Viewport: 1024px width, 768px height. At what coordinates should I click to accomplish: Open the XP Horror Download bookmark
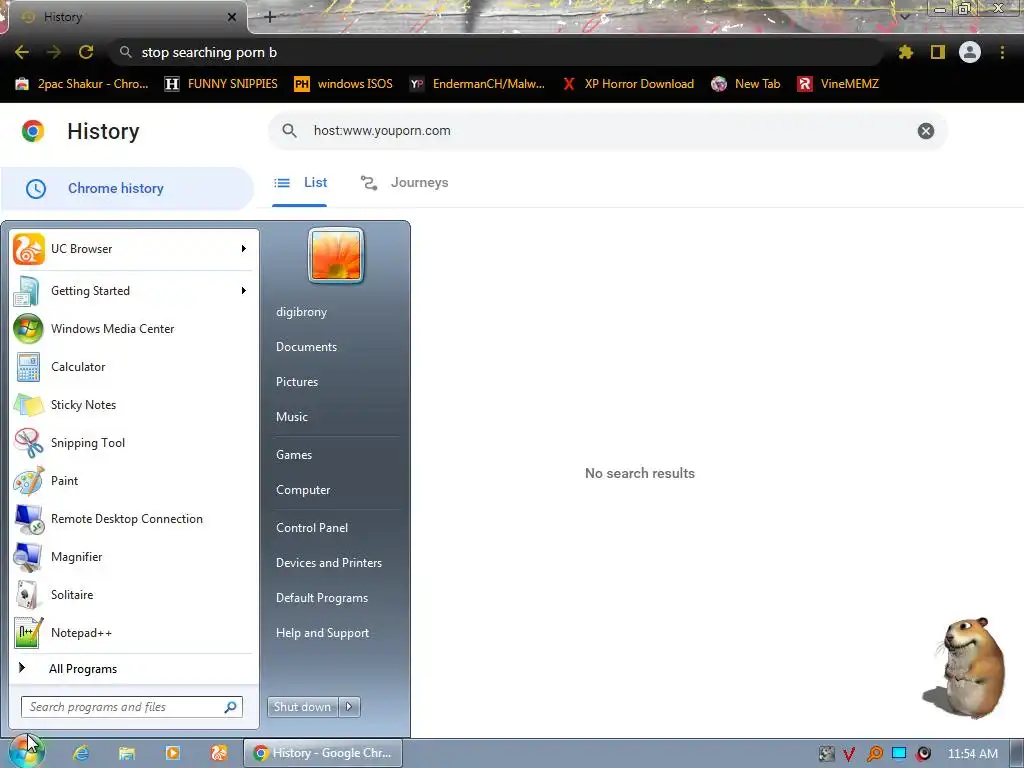pos(628,84)
